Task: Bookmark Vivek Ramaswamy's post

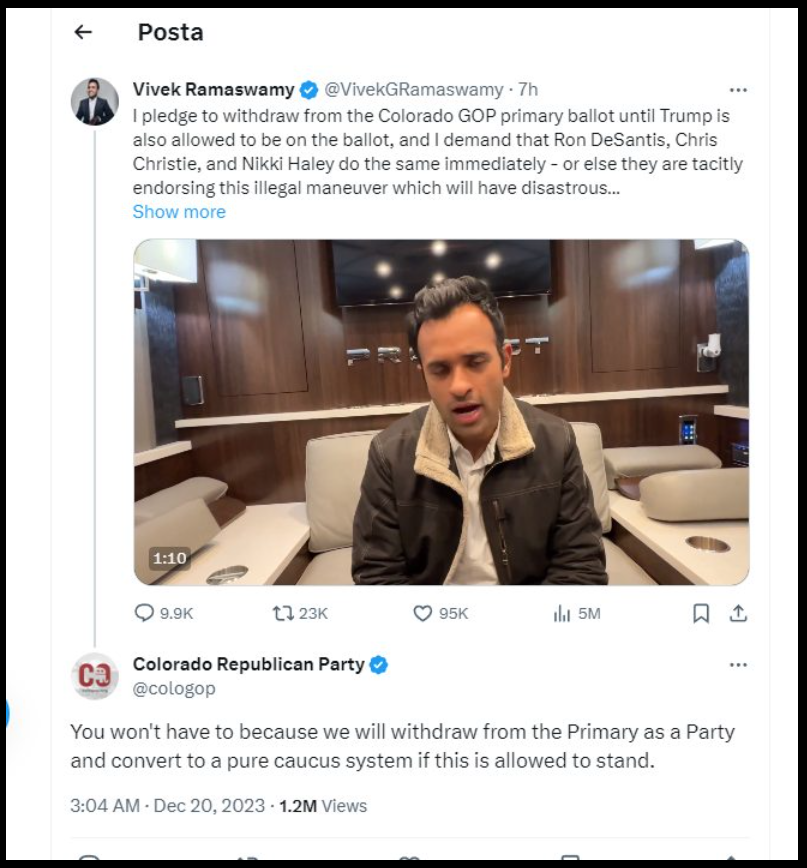Action: [x=701, y=613]
